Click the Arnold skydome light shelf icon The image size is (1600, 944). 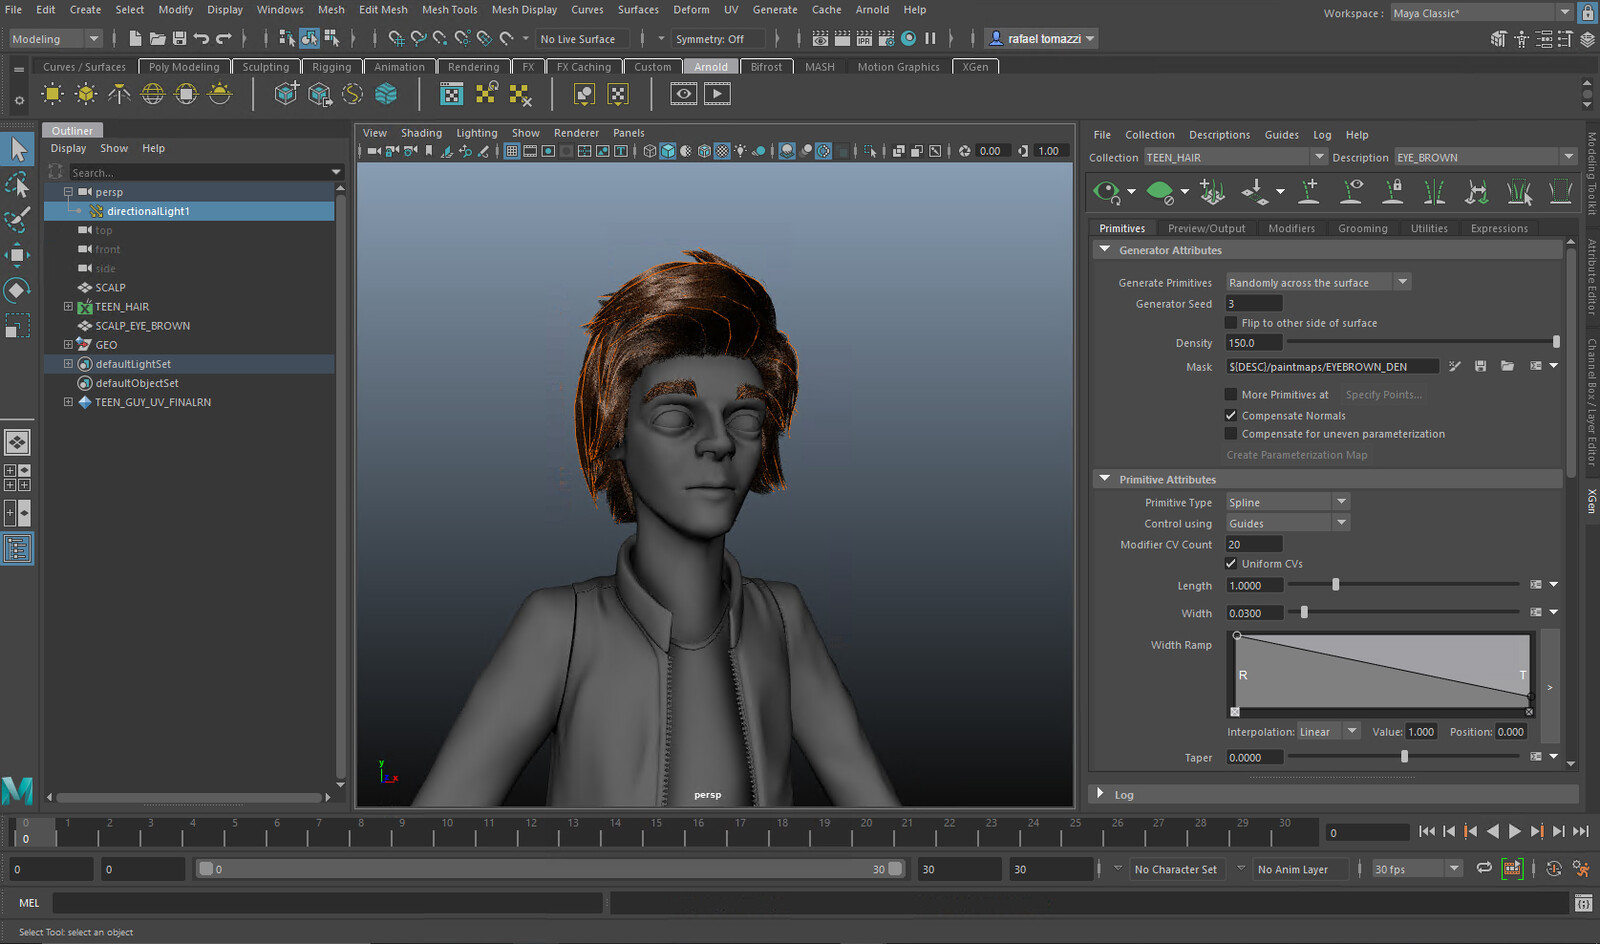153,94
